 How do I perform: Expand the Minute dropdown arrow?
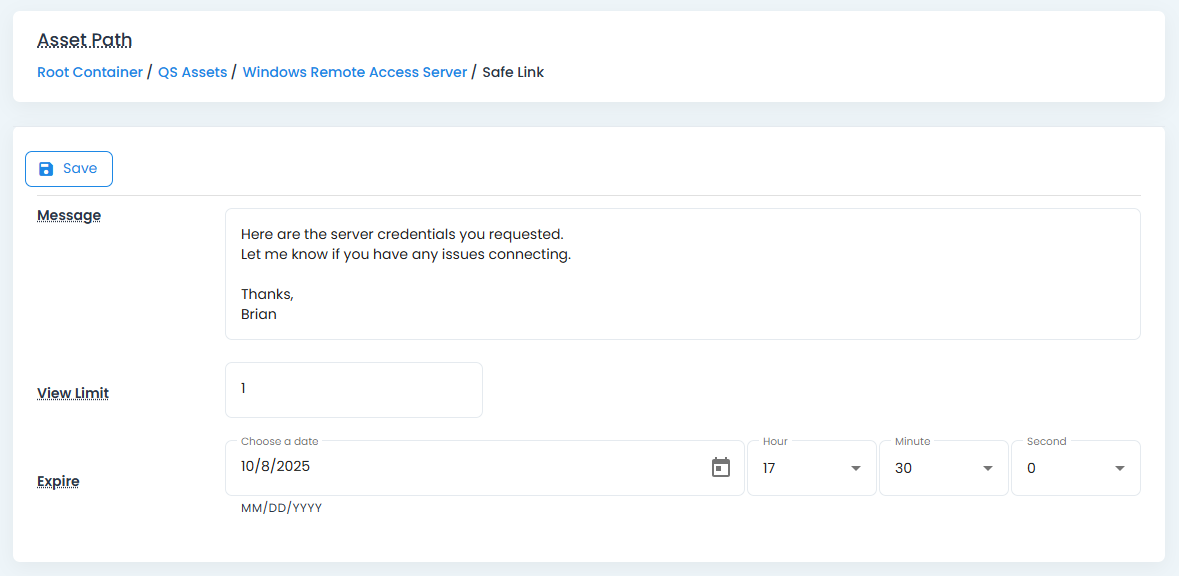click(x=988, y=468)
